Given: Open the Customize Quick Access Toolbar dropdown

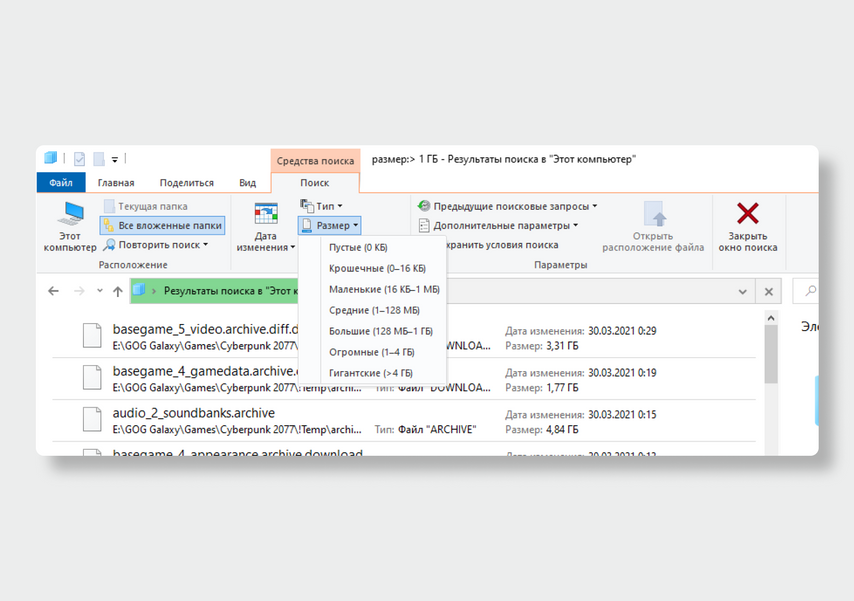Looking at the screenshot, I should [x=115, y=160].
